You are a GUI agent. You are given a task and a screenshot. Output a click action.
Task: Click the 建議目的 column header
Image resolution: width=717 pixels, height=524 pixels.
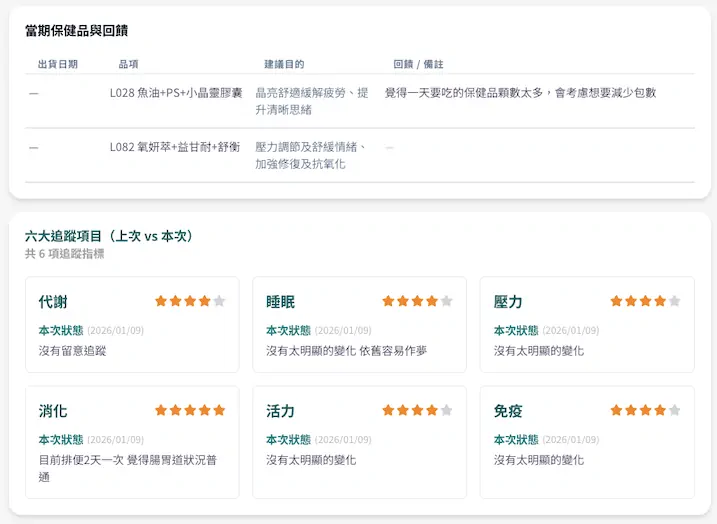click(x=284, y=64)
